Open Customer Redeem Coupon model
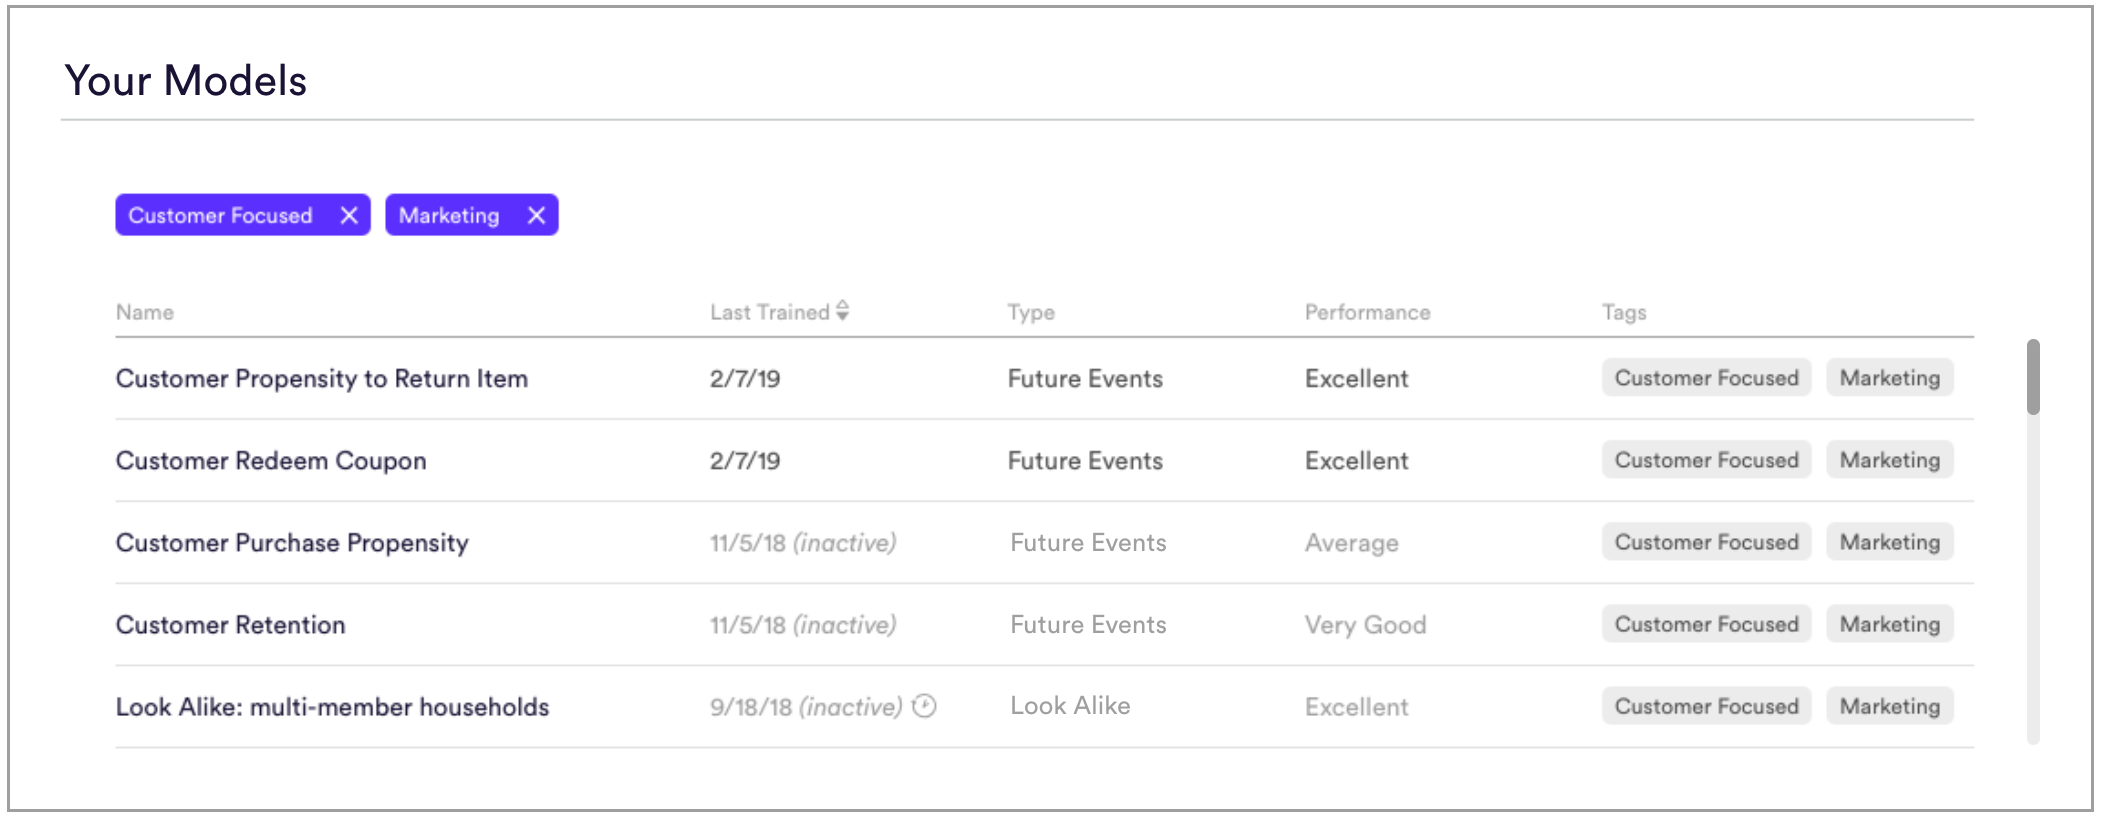 271,460
